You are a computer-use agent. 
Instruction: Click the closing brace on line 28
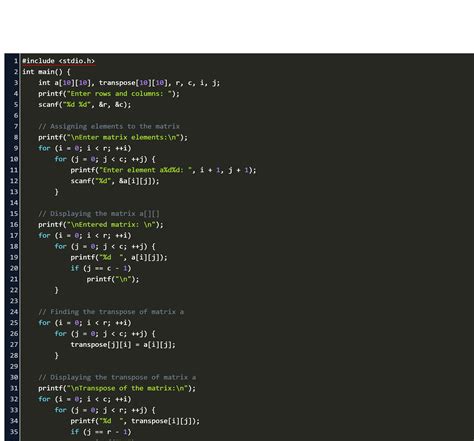(x=56, y=356)
